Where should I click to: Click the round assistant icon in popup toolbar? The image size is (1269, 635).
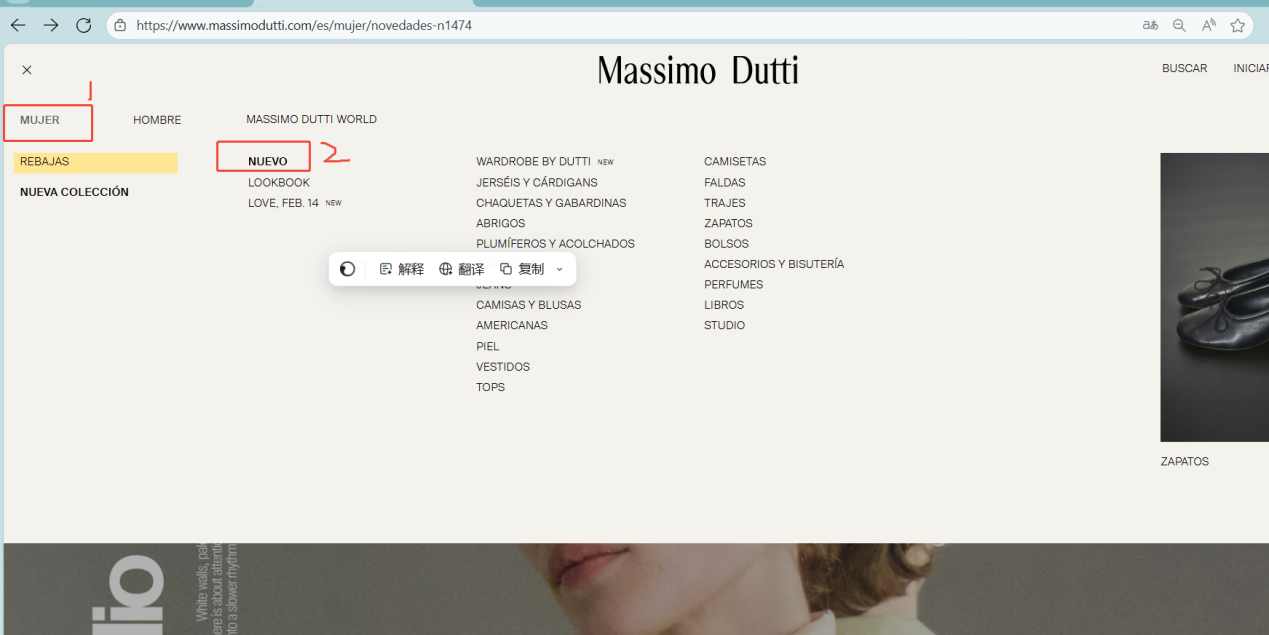[347, 269]
